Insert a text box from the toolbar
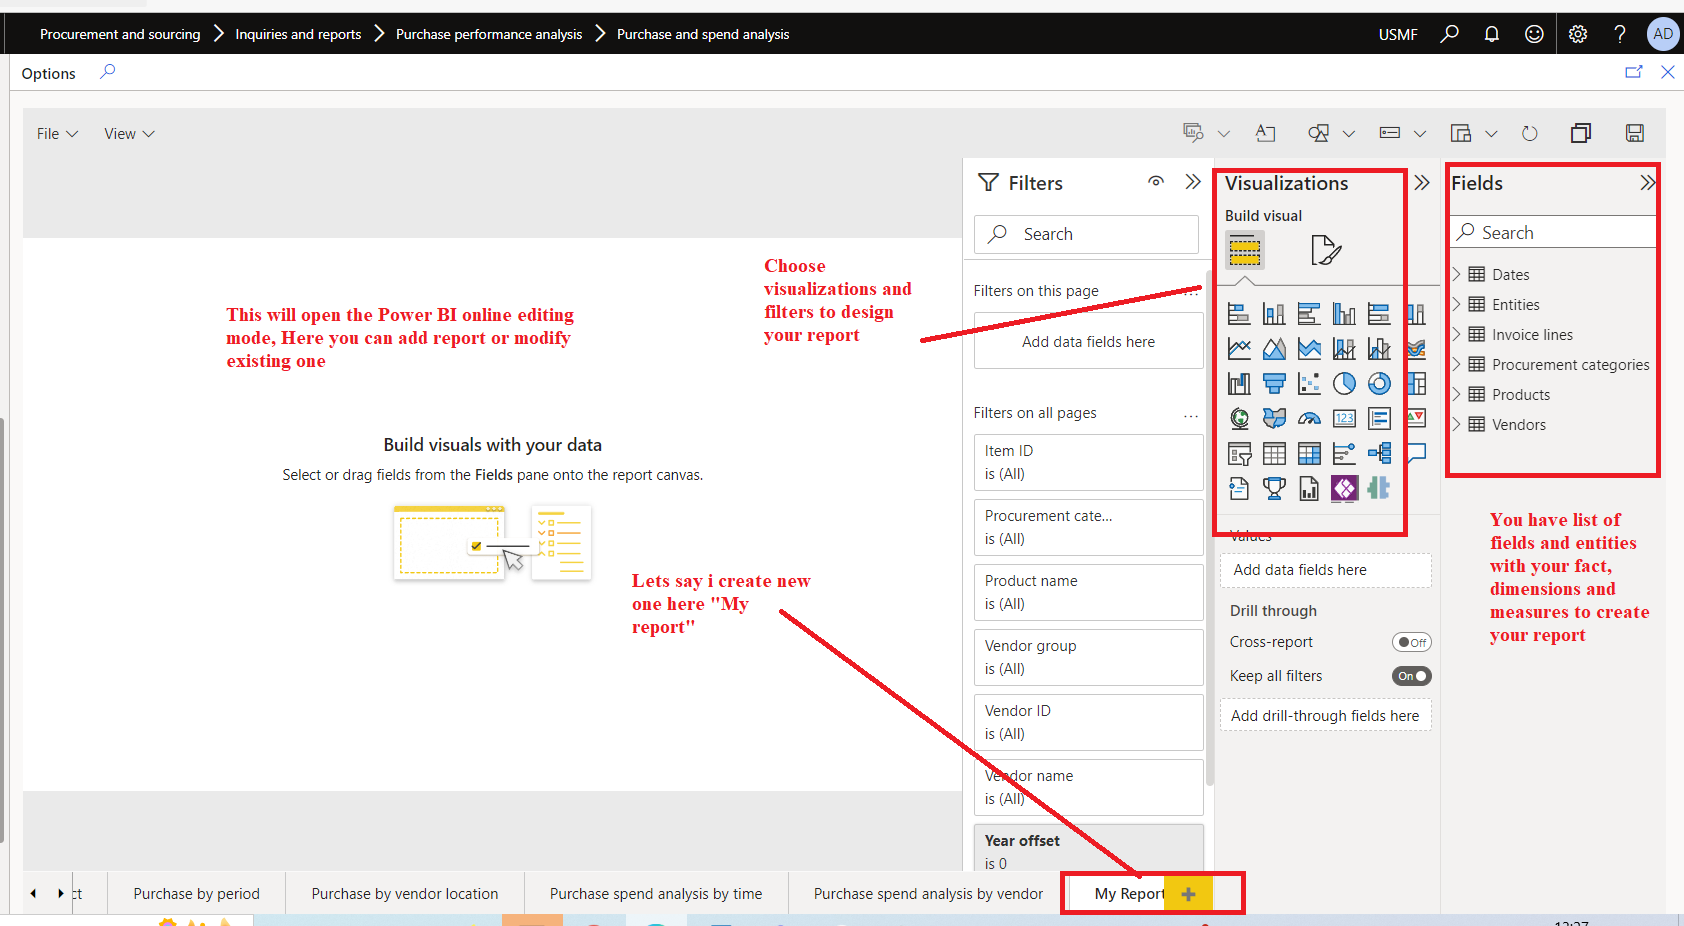The height and width of the screenshot is (926, 1684). 1266,132
